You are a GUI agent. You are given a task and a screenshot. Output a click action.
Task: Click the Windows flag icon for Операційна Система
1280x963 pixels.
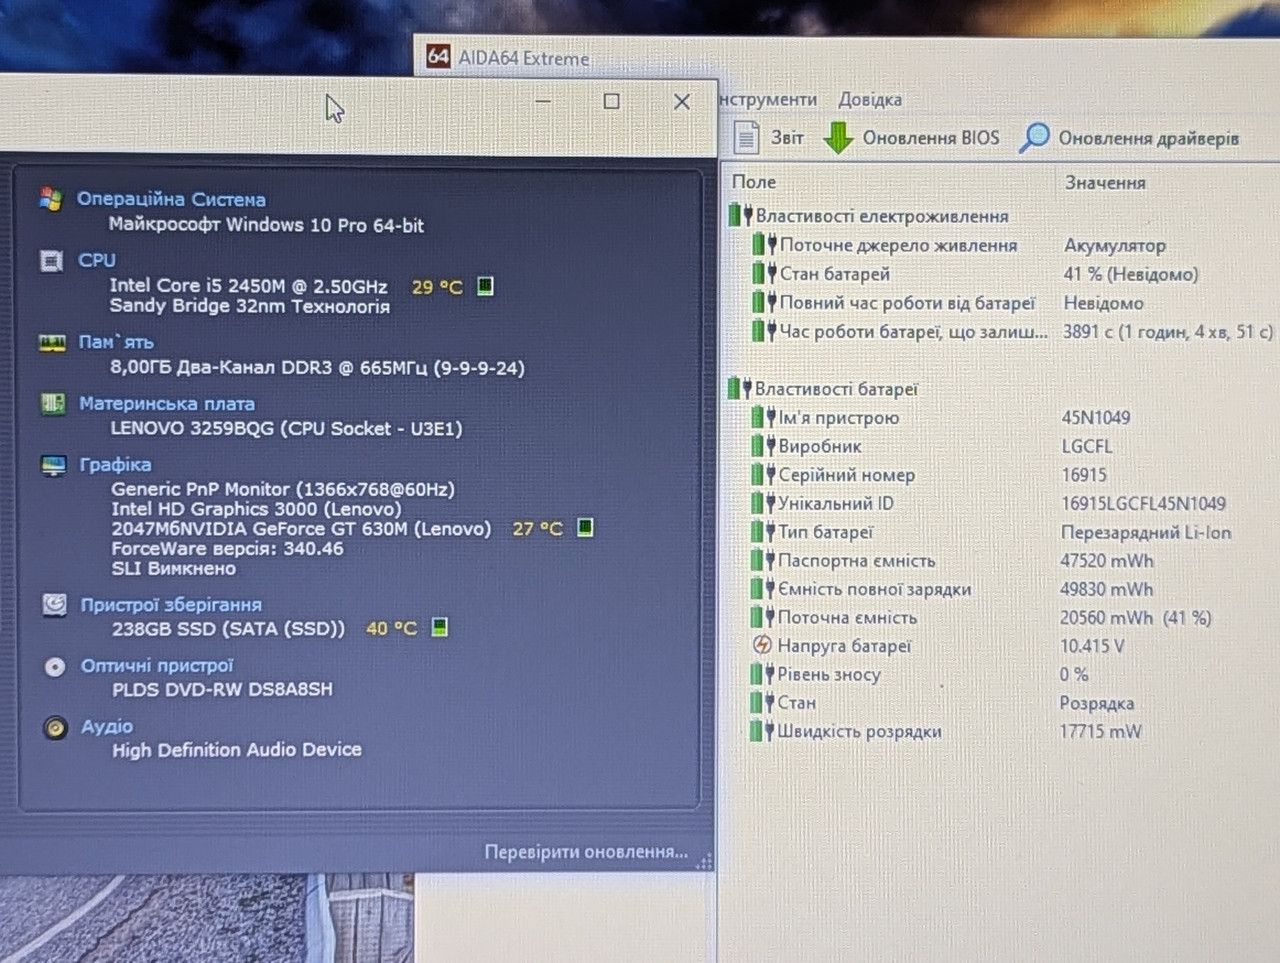click(51, 198)
